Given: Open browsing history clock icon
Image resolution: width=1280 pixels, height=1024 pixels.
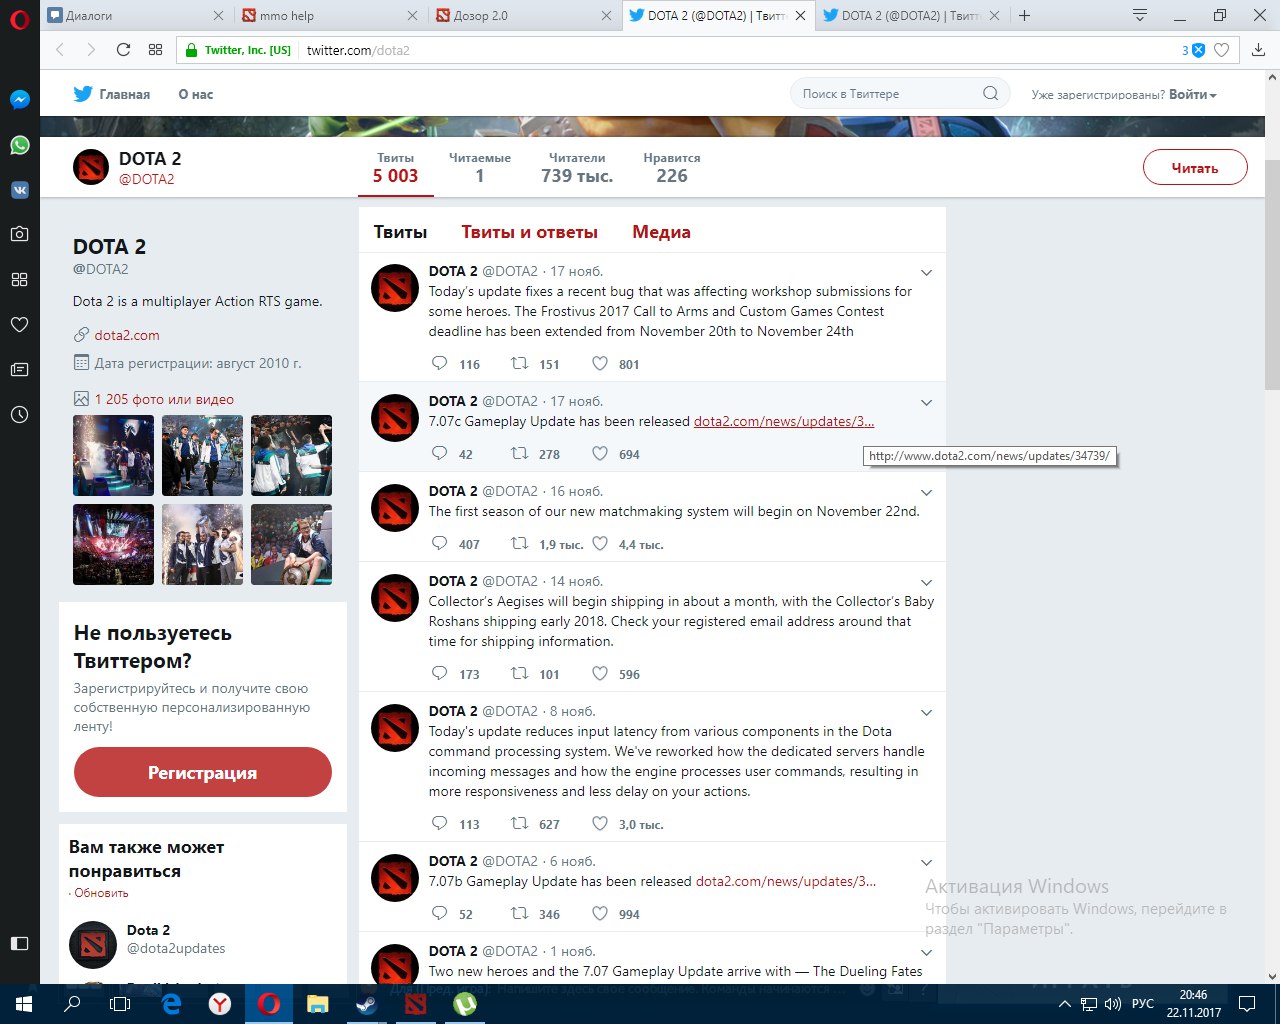Looking at the screenshot, I should 19,414.
